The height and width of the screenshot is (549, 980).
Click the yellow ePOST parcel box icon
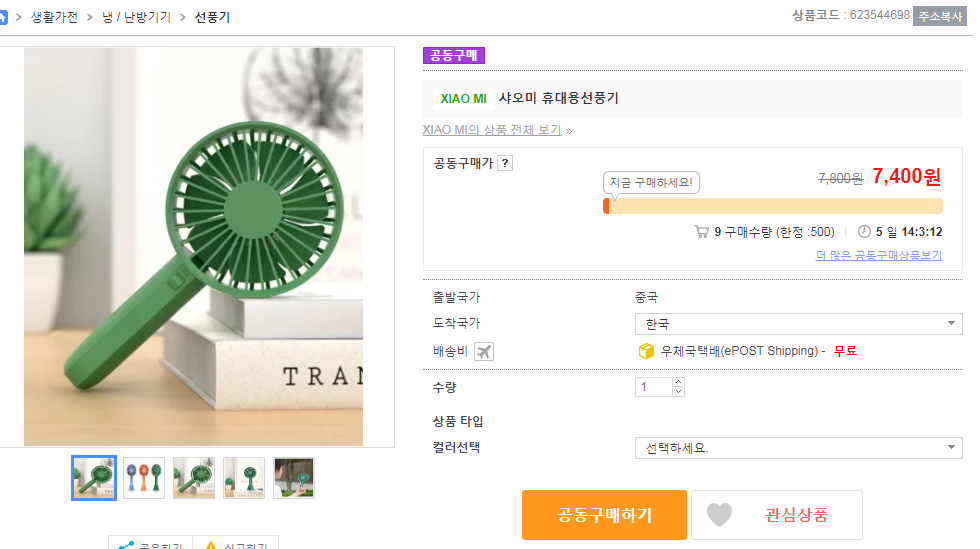(646, 351)
